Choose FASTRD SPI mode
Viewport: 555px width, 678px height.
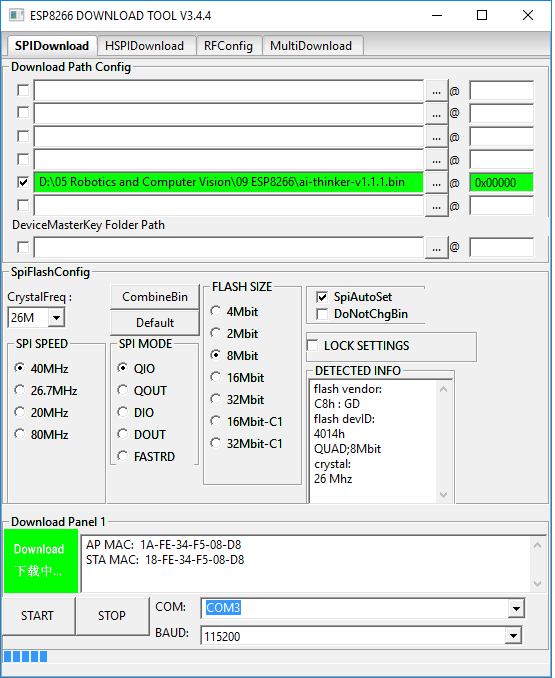click(x=146, y=457)
